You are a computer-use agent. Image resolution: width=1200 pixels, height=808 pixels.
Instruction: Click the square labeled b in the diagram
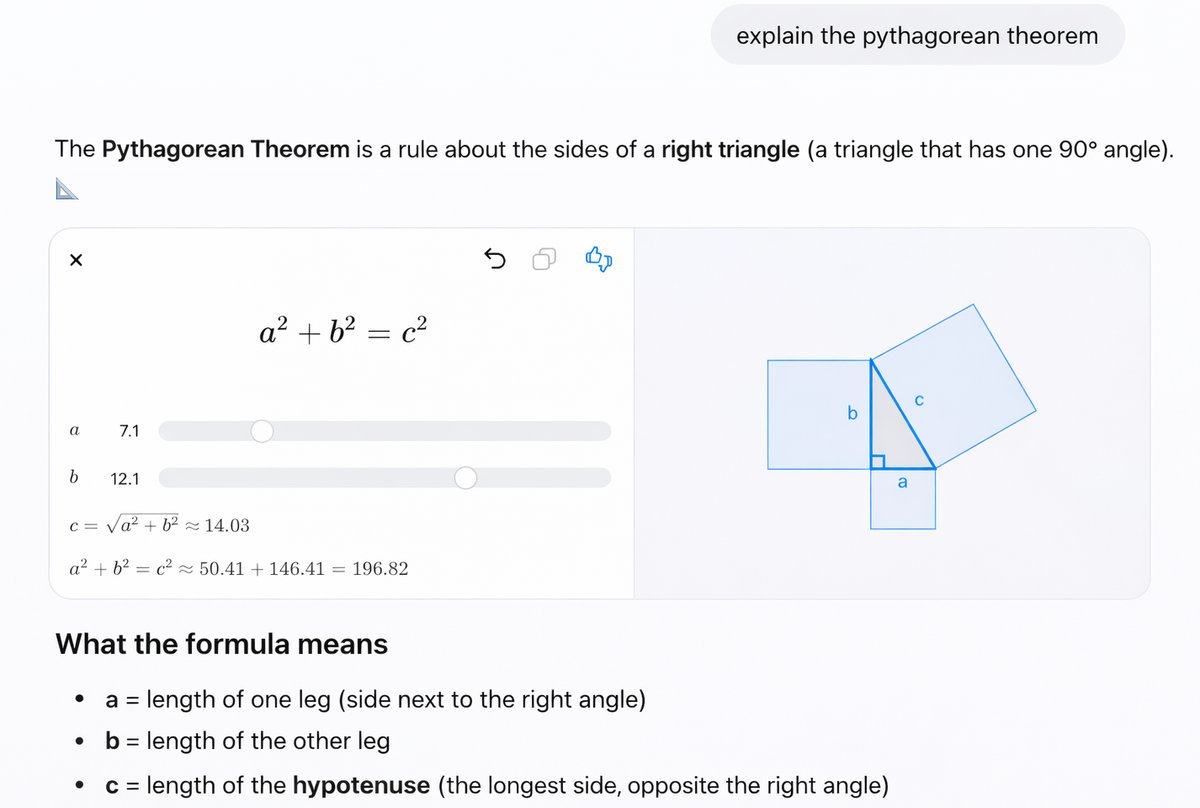pos(820,412)
